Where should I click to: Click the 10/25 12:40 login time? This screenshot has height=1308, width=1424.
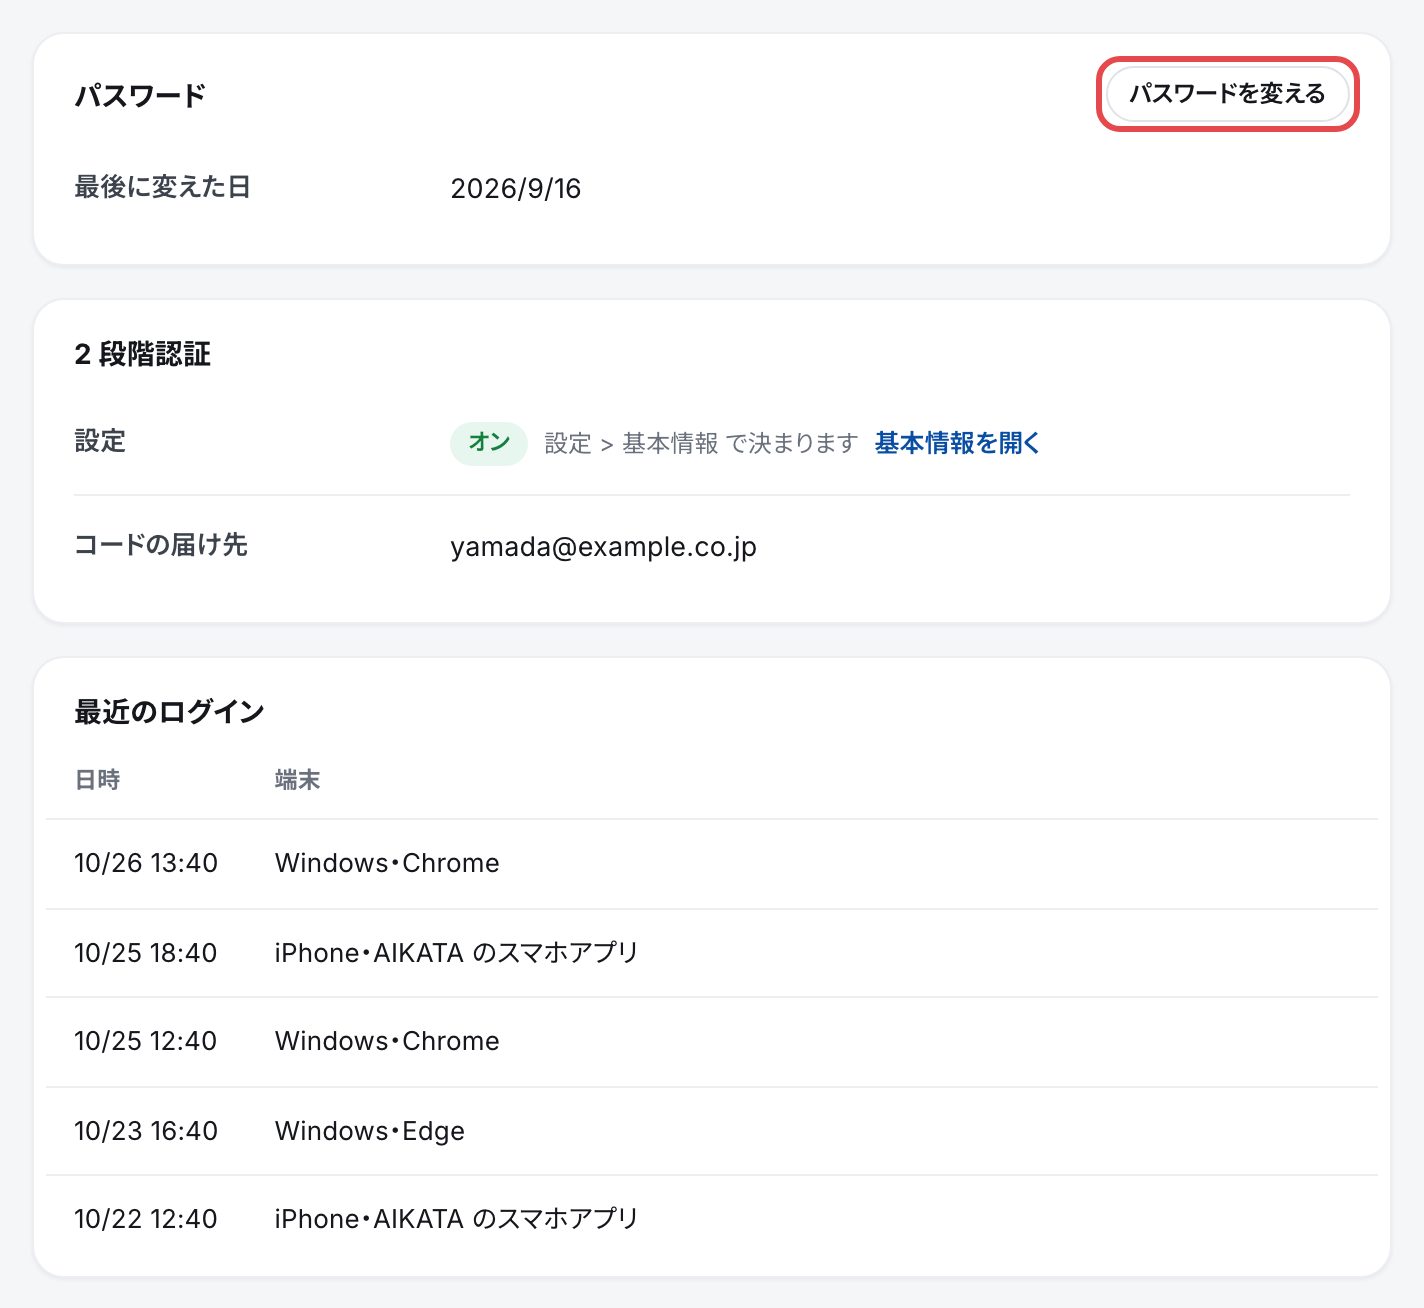point(146,1041)
